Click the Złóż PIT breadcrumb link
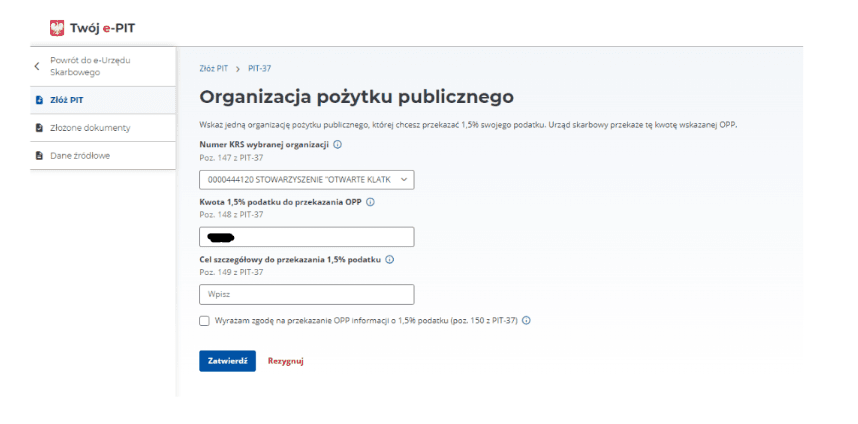 [x=213, y=68]
